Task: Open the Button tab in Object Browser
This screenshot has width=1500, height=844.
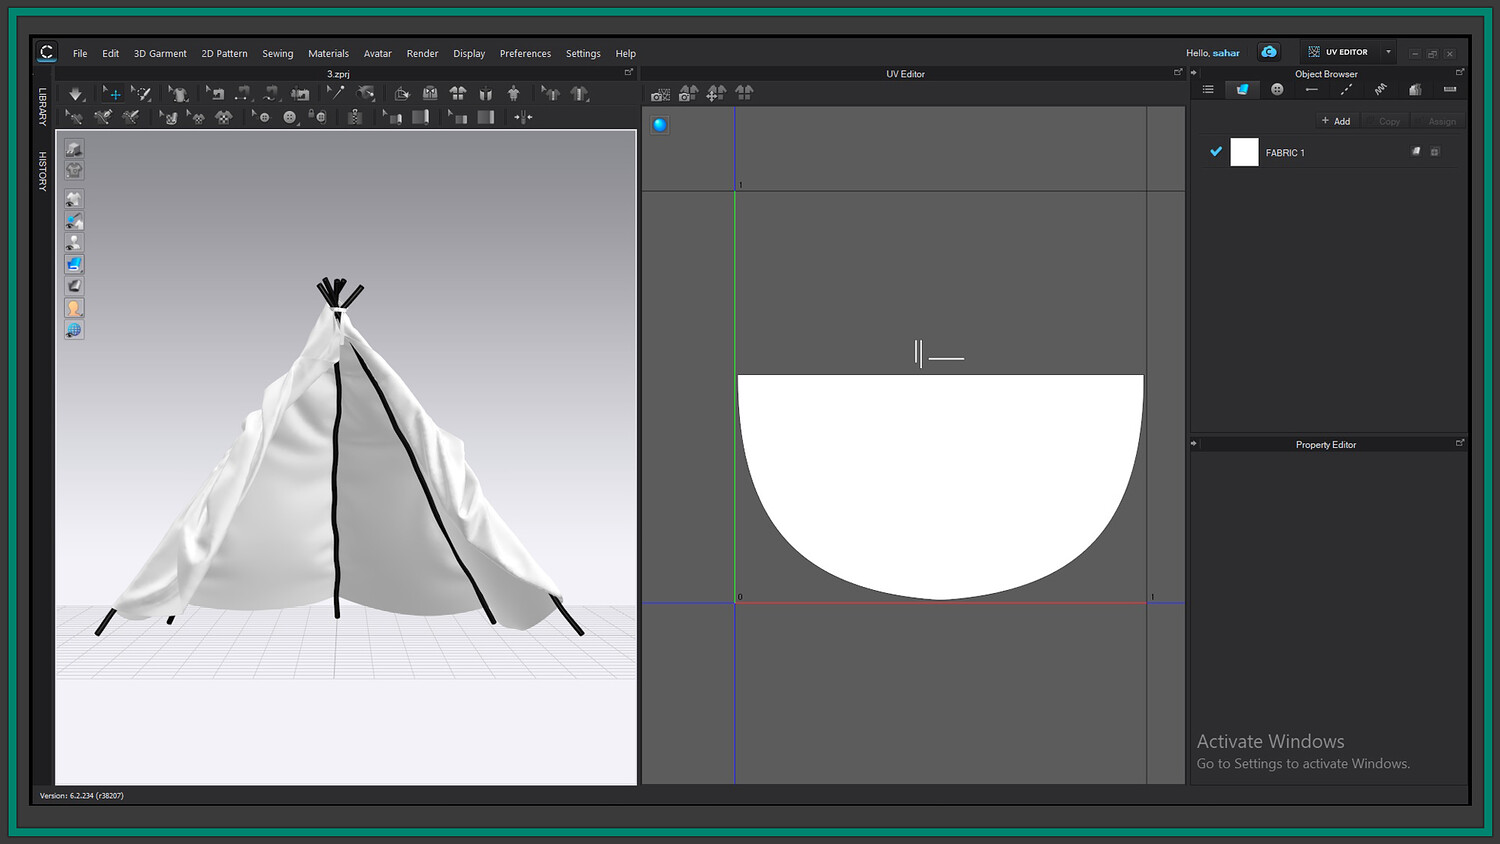Action: pyautogui.click(x=1277, y=90)
